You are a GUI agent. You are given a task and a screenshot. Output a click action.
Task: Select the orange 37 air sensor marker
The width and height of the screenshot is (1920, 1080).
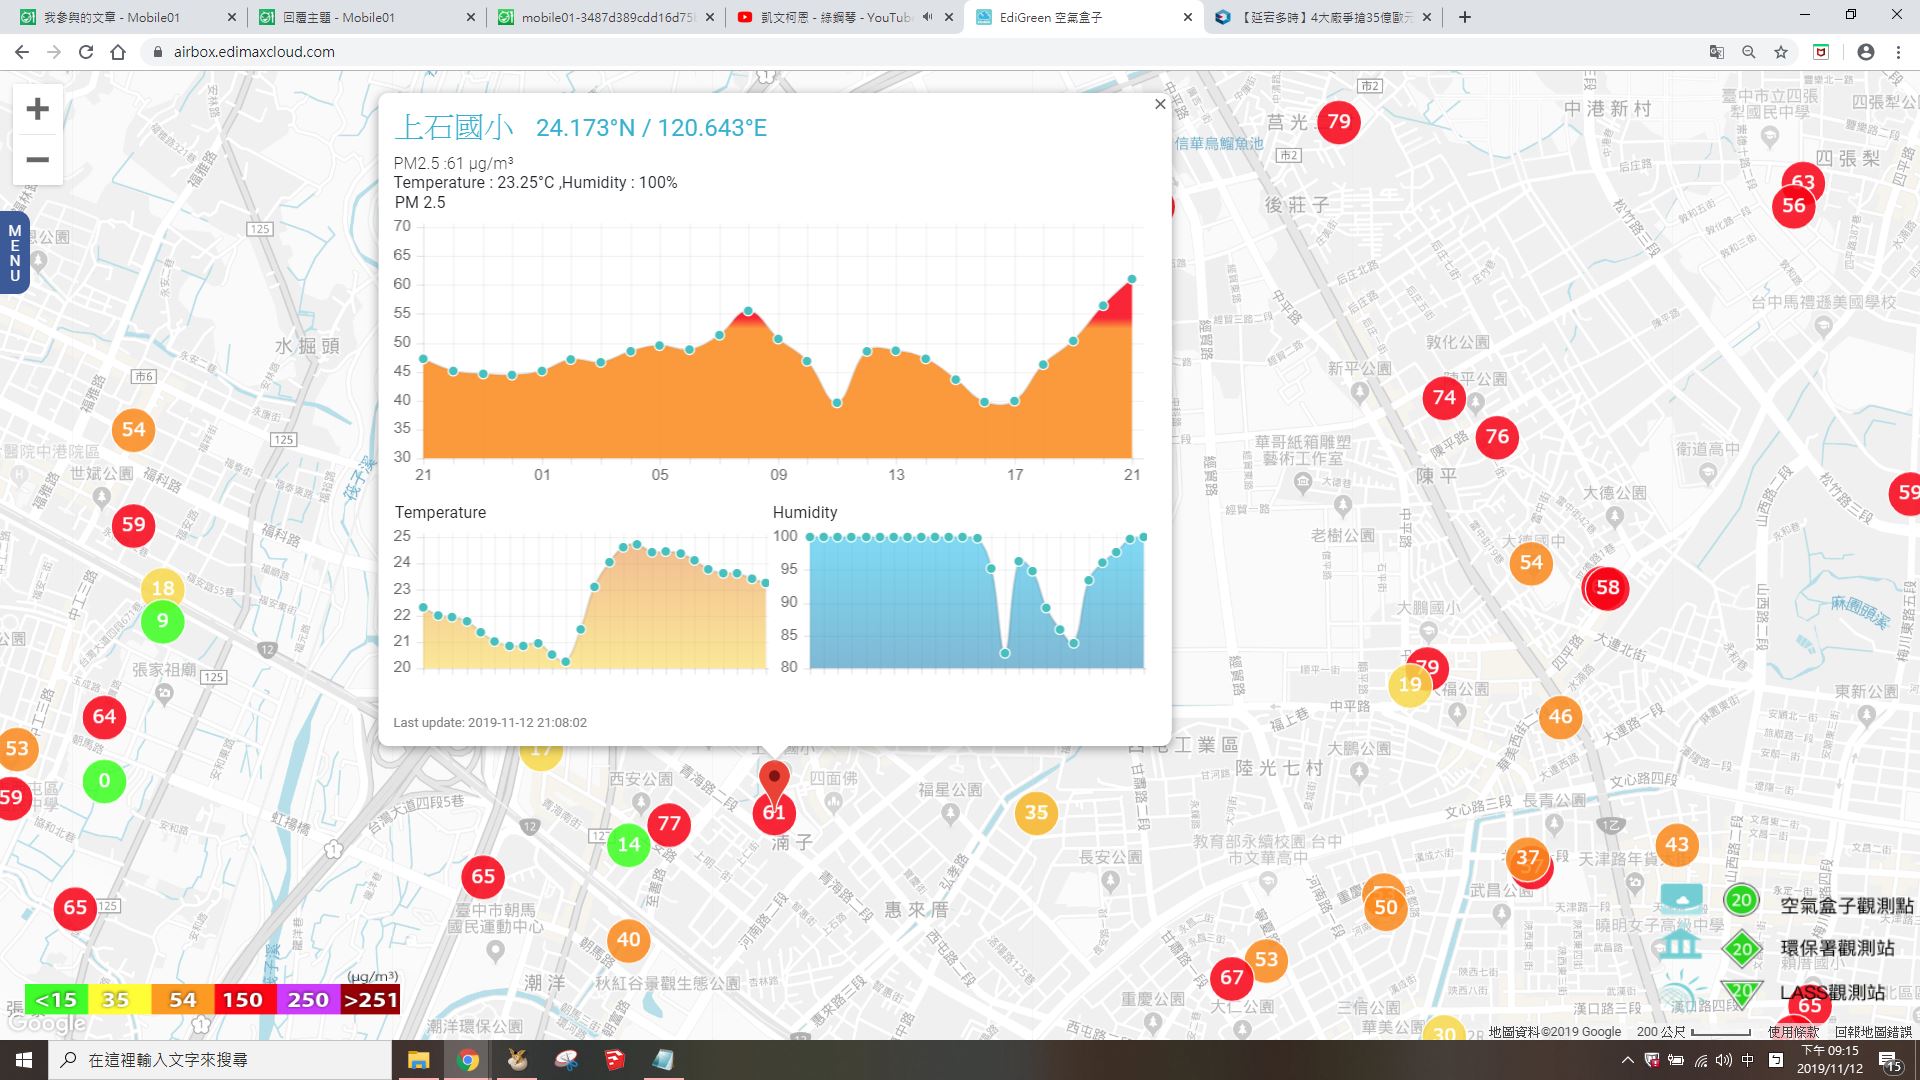pos(1527,858)
